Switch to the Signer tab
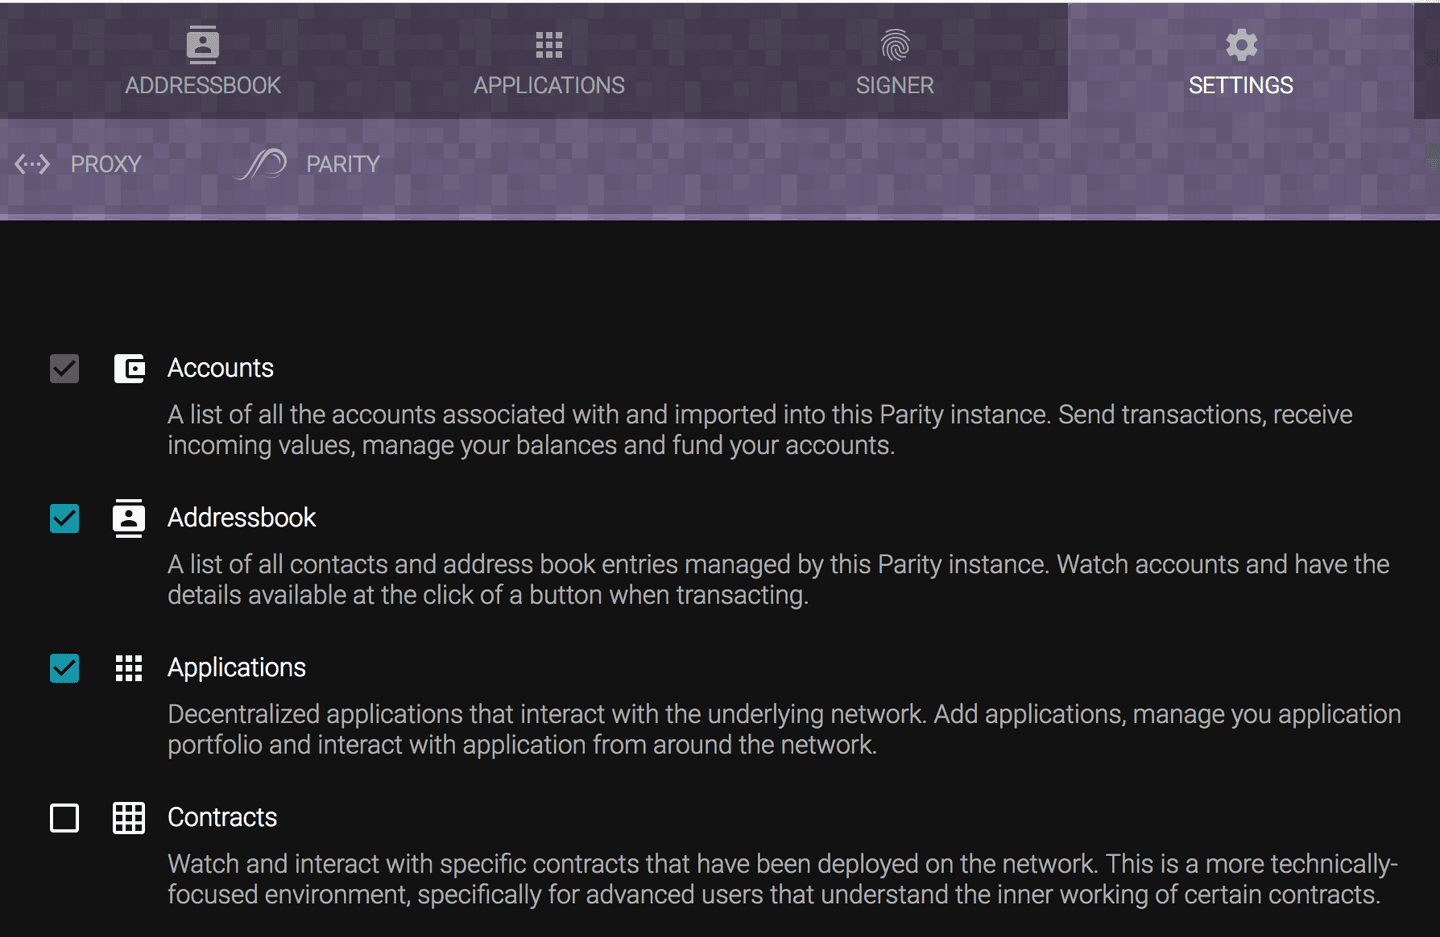This screenshot has width=1440, height=937. click(x=895, y=85)
